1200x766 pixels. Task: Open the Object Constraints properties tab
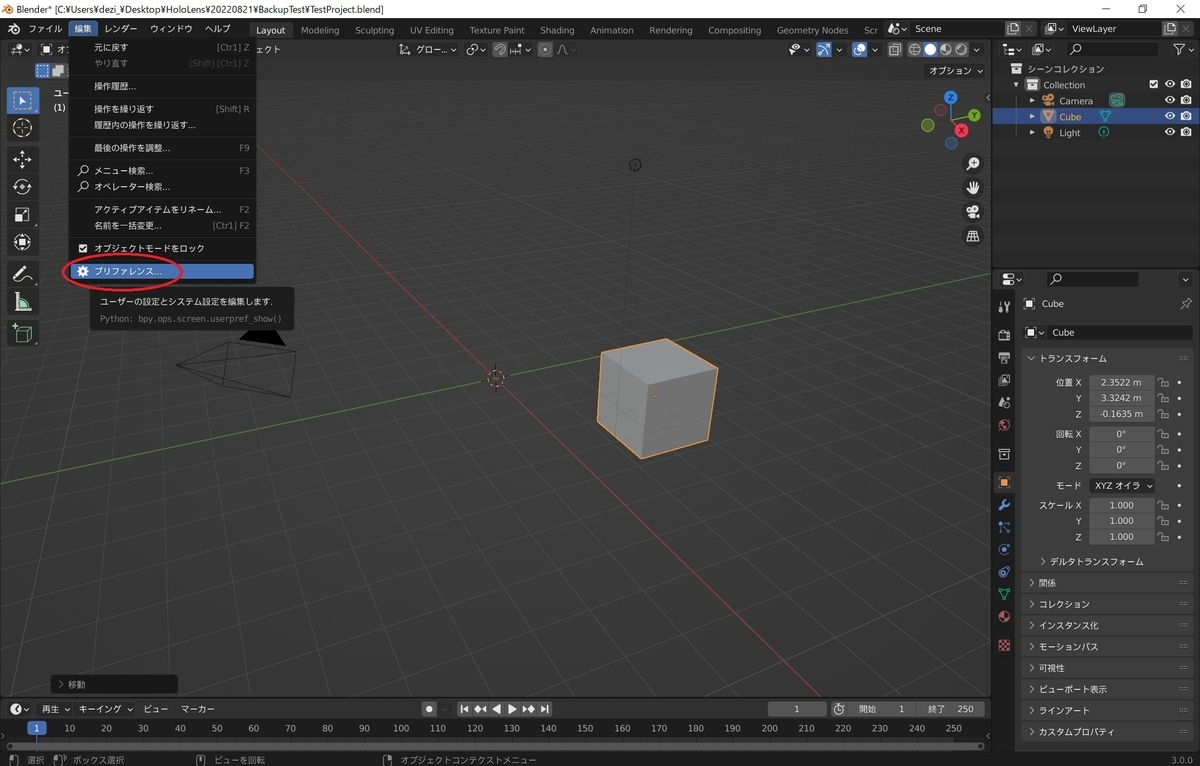click(1004, 572)
